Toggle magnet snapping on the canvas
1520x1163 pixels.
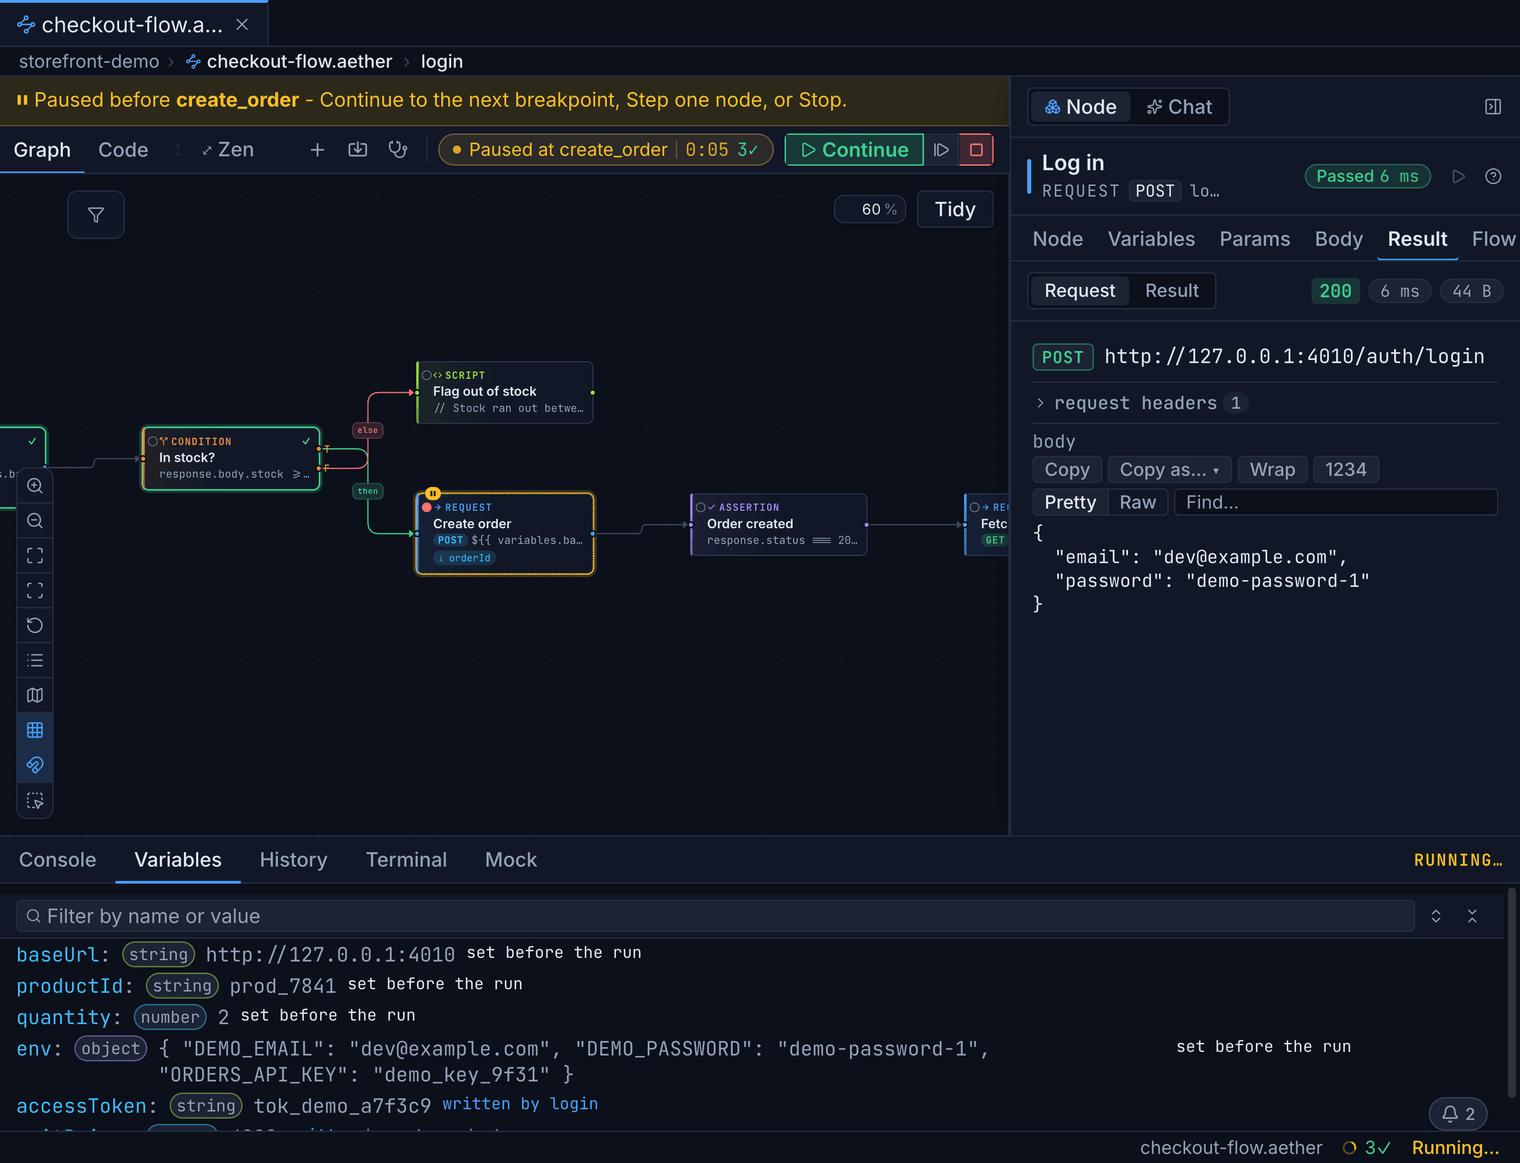pyautogui.click(x=35, y=765)
